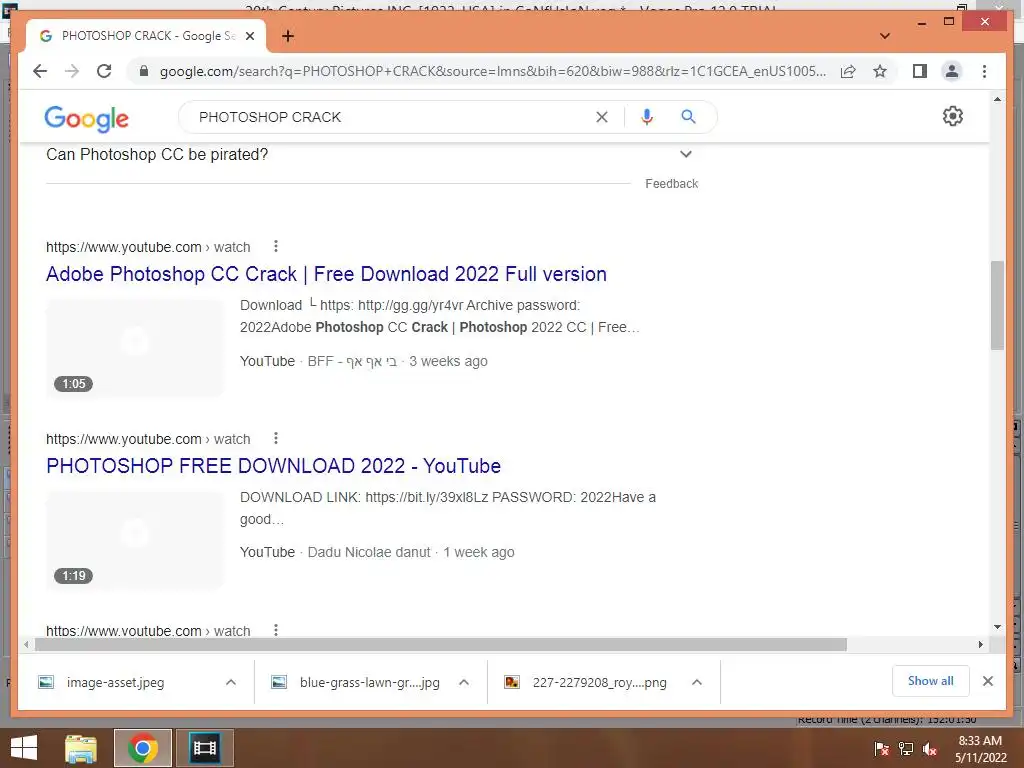This screenshot has width=1024, height=768.
Task: Bookmark this tab with star icon
Action: click(880, 71)
